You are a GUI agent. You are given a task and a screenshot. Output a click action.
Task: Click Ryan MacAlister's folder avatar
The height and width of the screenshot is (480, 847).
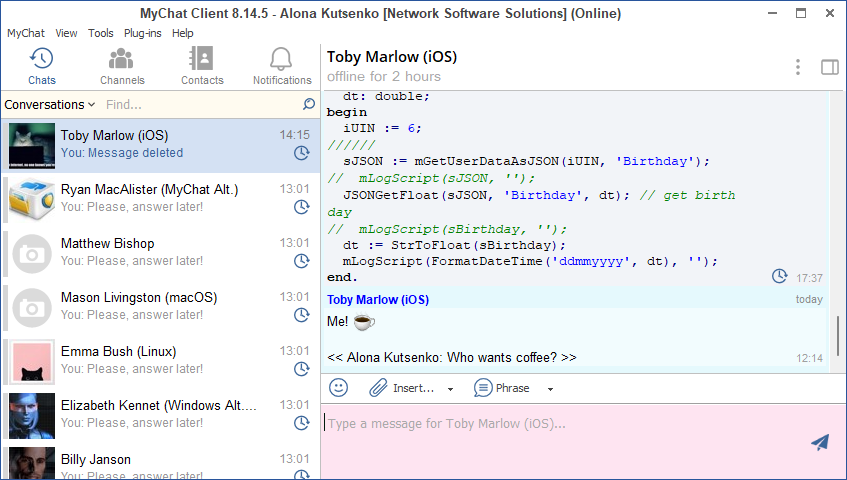tap(32, 200)
